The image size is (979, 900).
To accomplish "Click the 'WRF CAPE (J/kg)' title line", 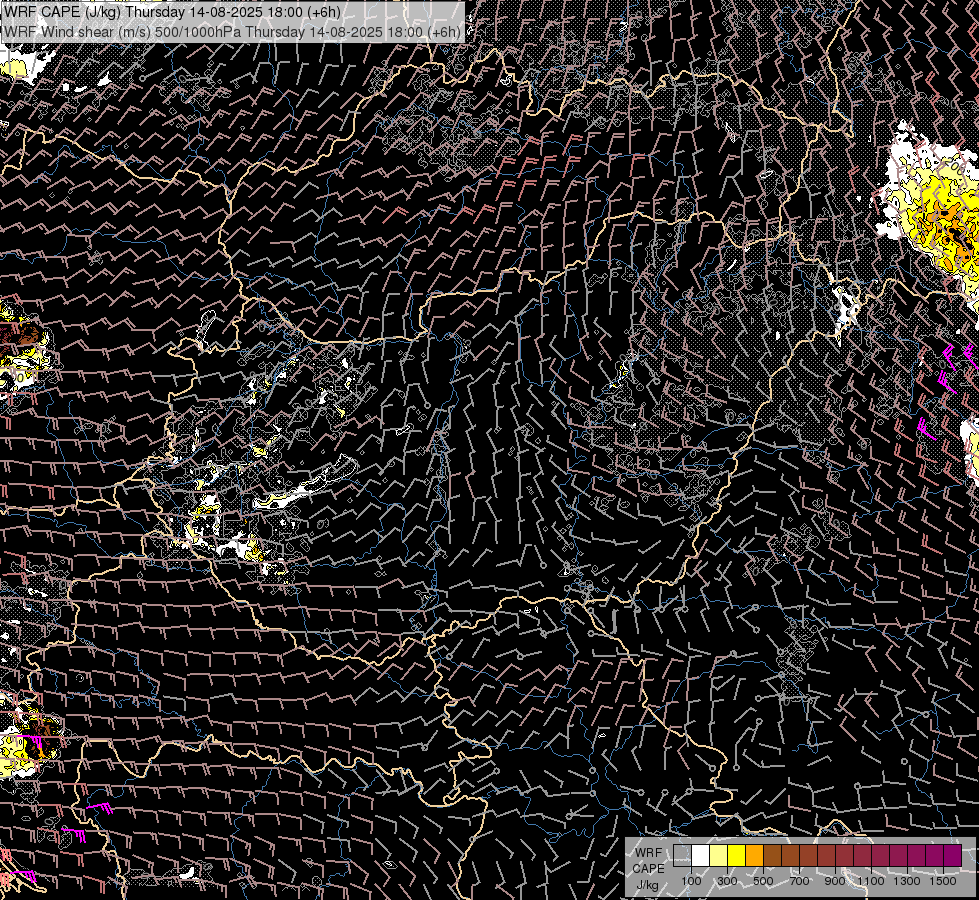I will [172, 12].
